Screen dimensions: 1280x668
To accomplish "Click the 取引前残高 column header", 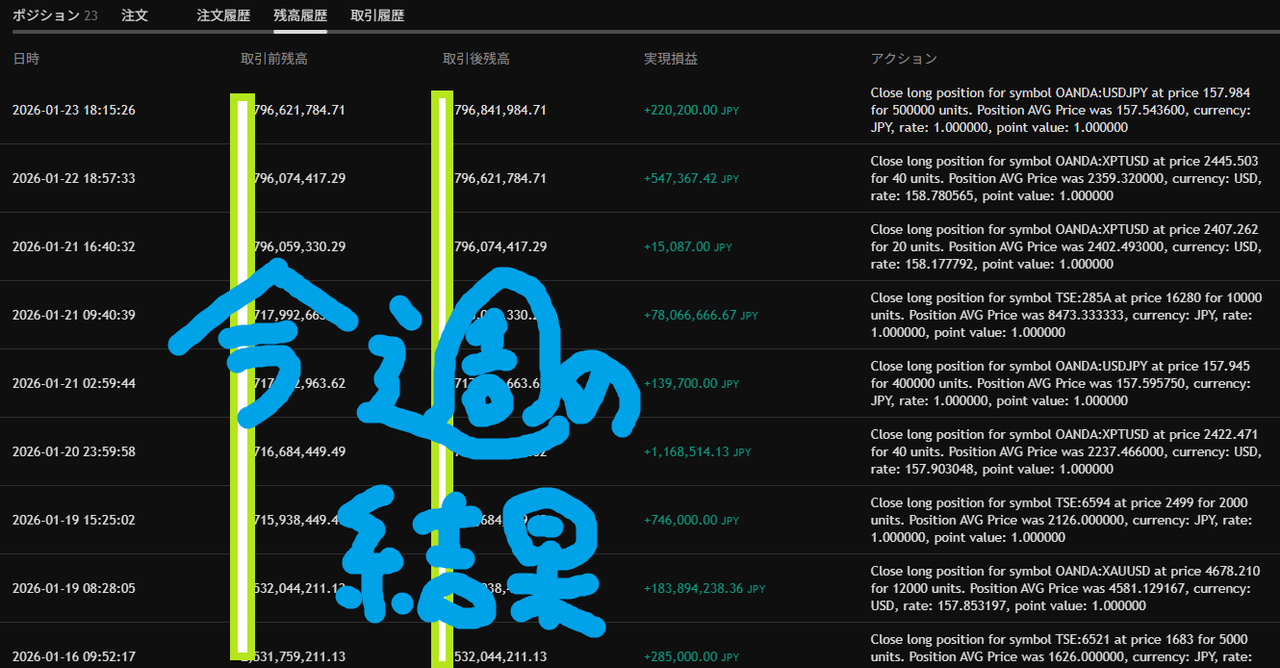I will click(274, 59).
